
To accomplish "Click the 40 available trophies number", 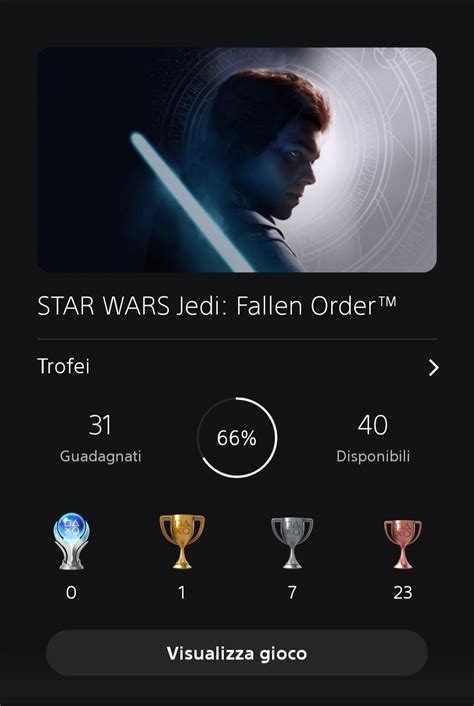I will click(373, 425).
